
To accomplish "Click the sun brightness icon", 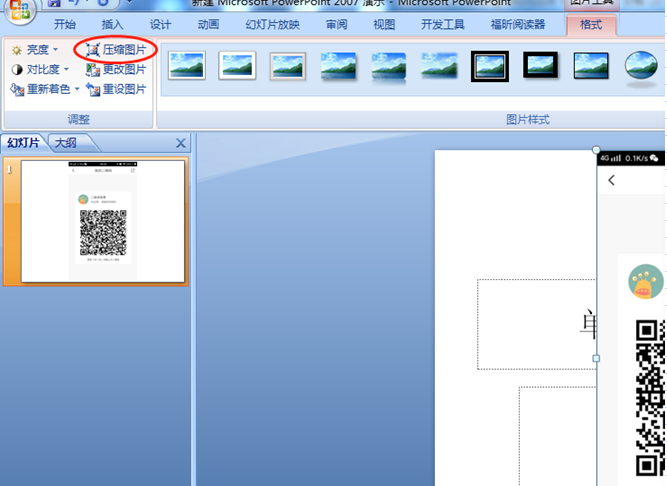I will click(x=17, y=51).
